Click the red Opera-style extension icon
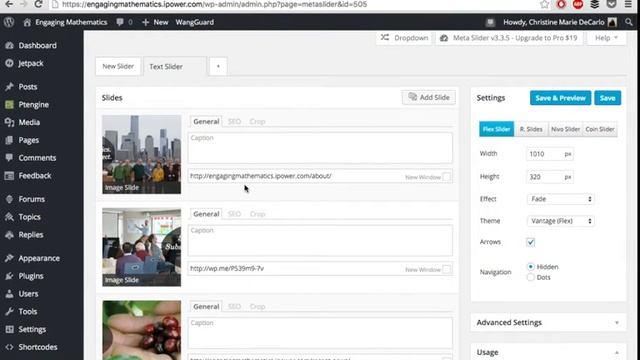Viewport: 640px width, 360px height. click(x=561, y=4)
